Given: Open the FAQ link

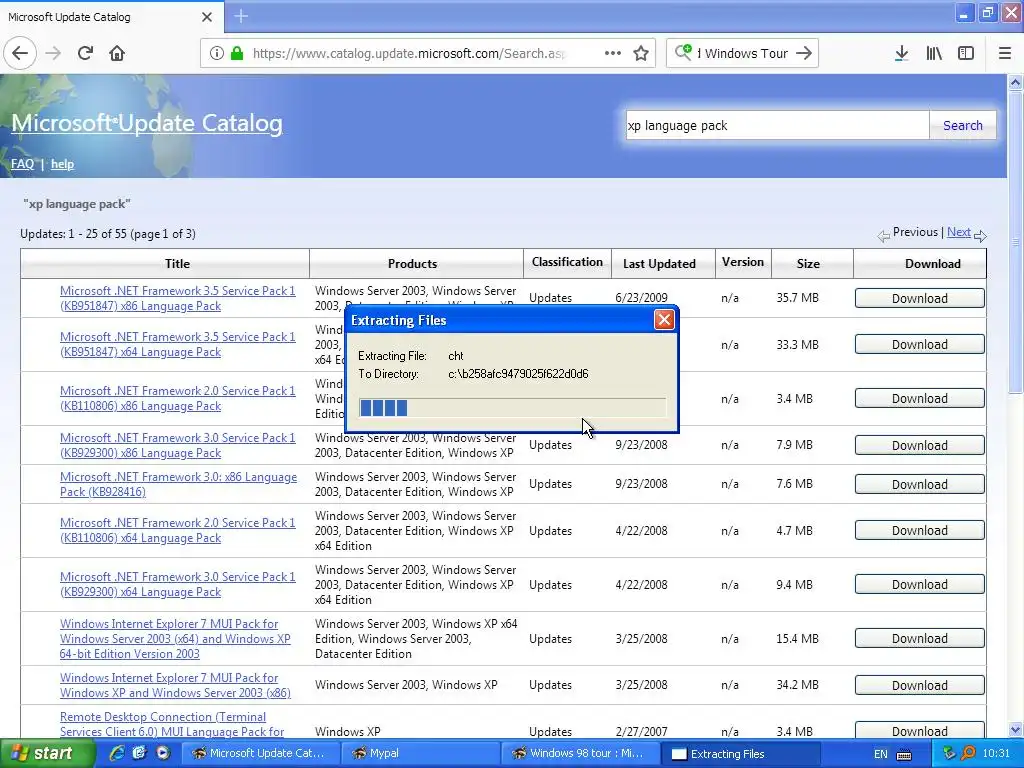Looking at the screenshot, I should coord(22,164).
